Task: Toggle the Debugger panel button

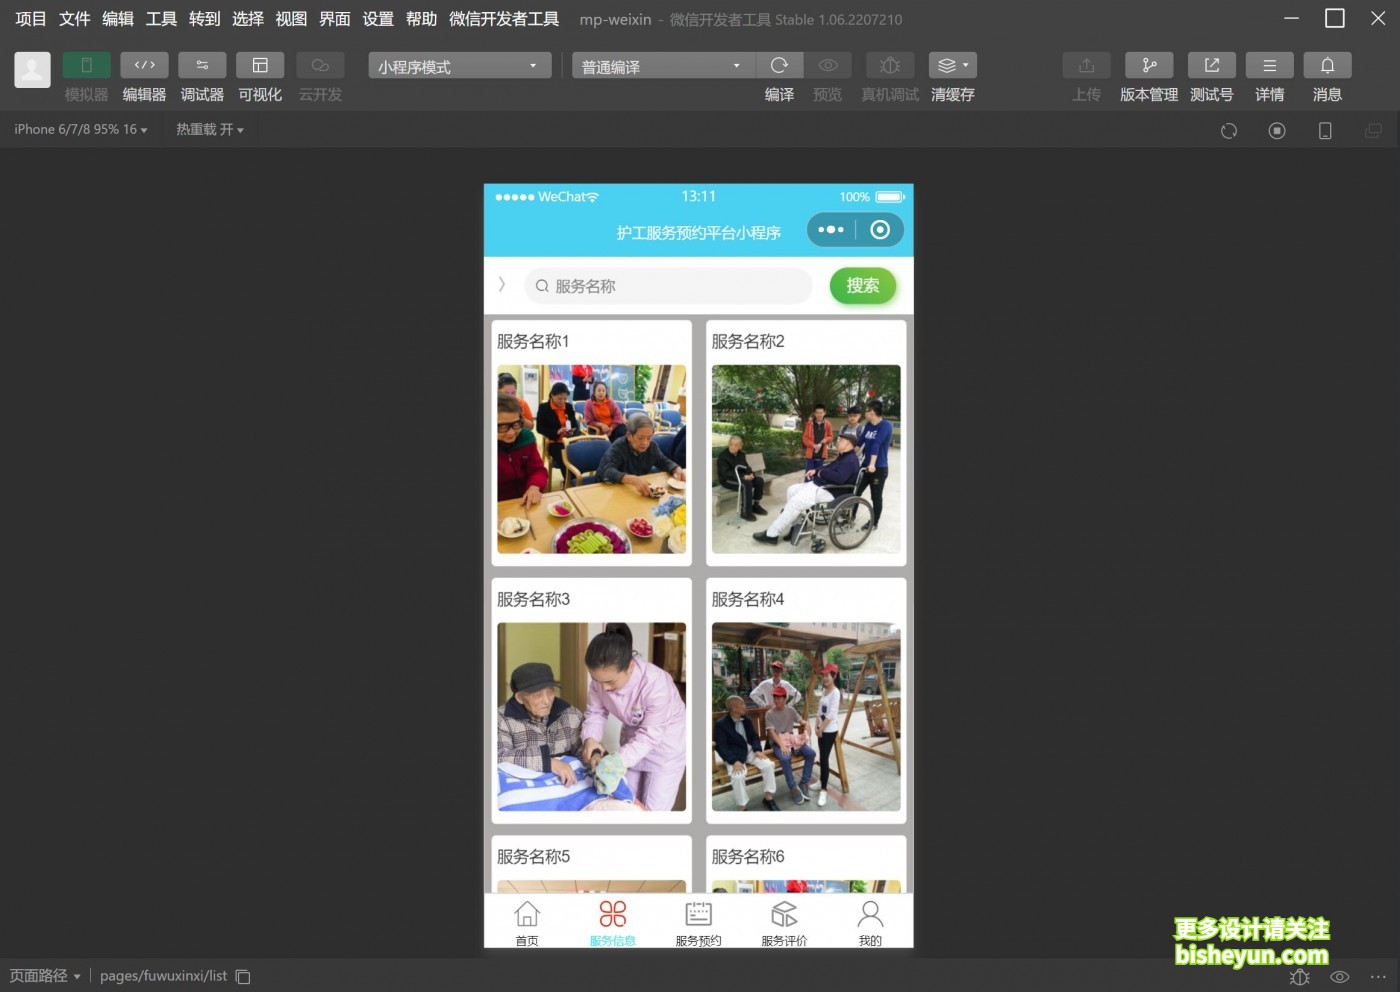Action: tap(202, 65)
